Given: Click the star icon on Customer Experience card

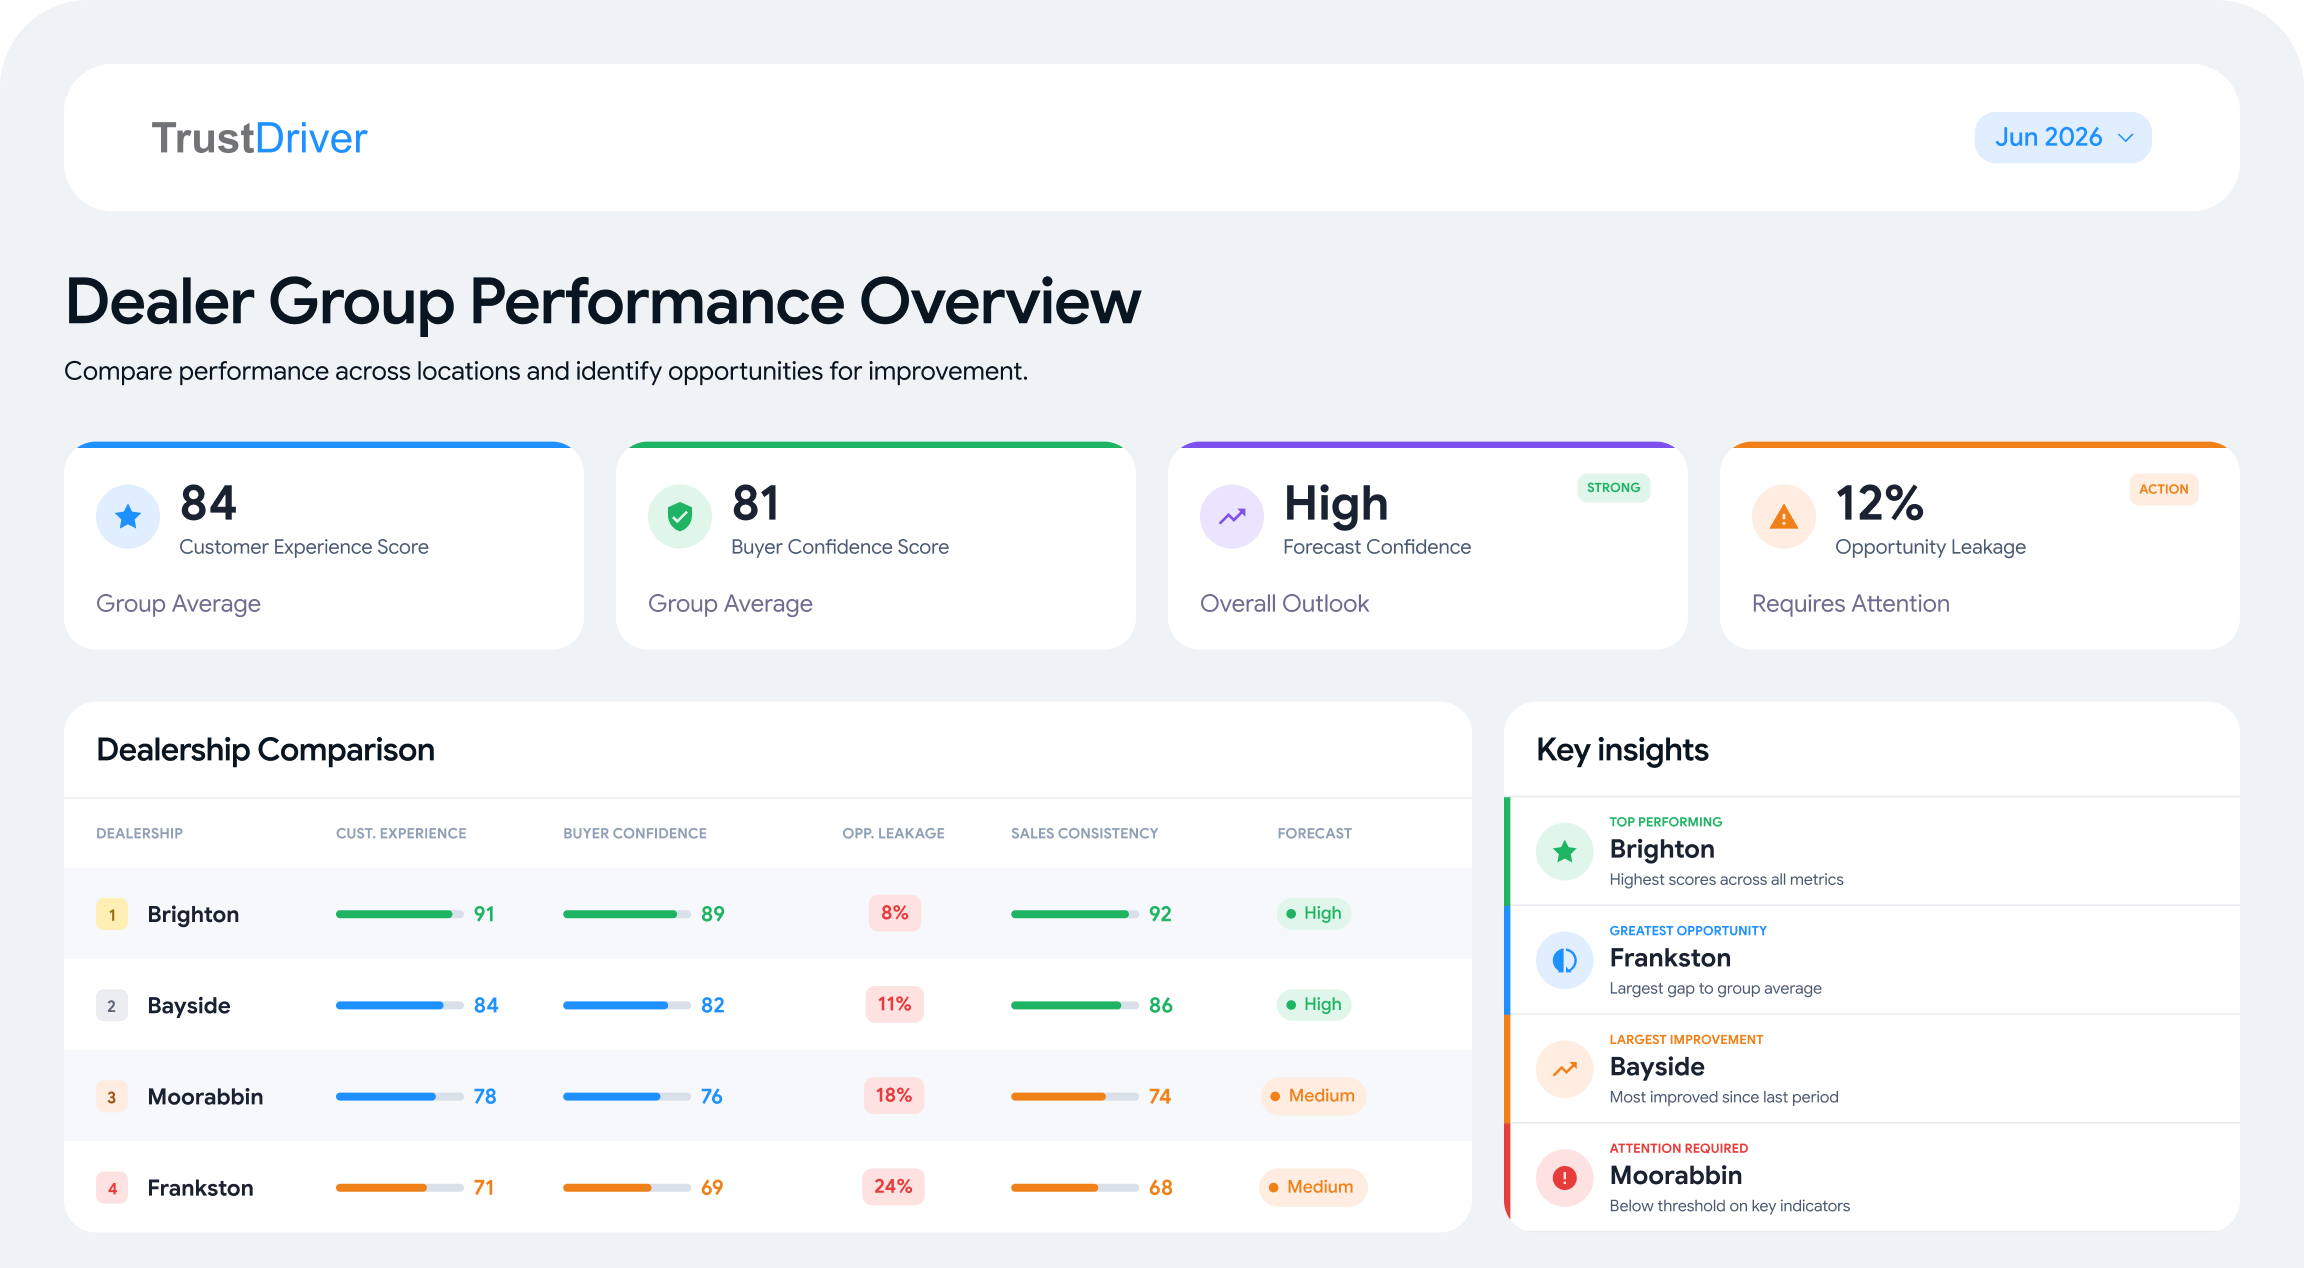Looking at the screenshot, I should click(x=128, y=516).
